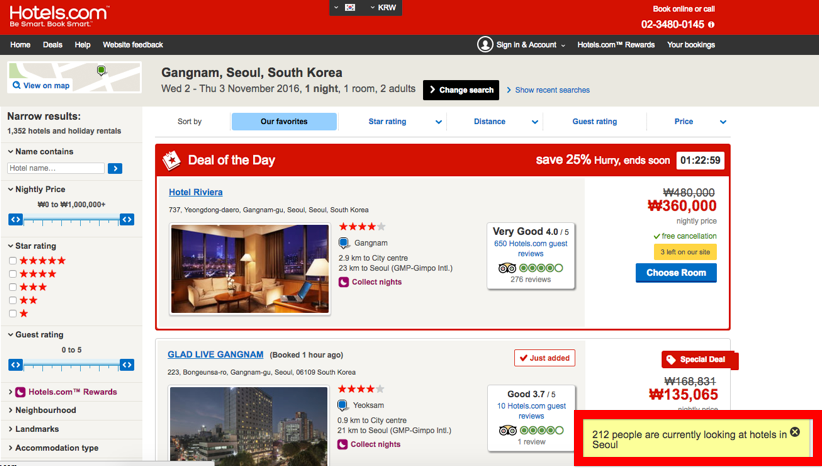Image resolution: width=822 pixels, height=469 pixels.
Task: Check the 3-star rating filter
Action: coord(13,287)
